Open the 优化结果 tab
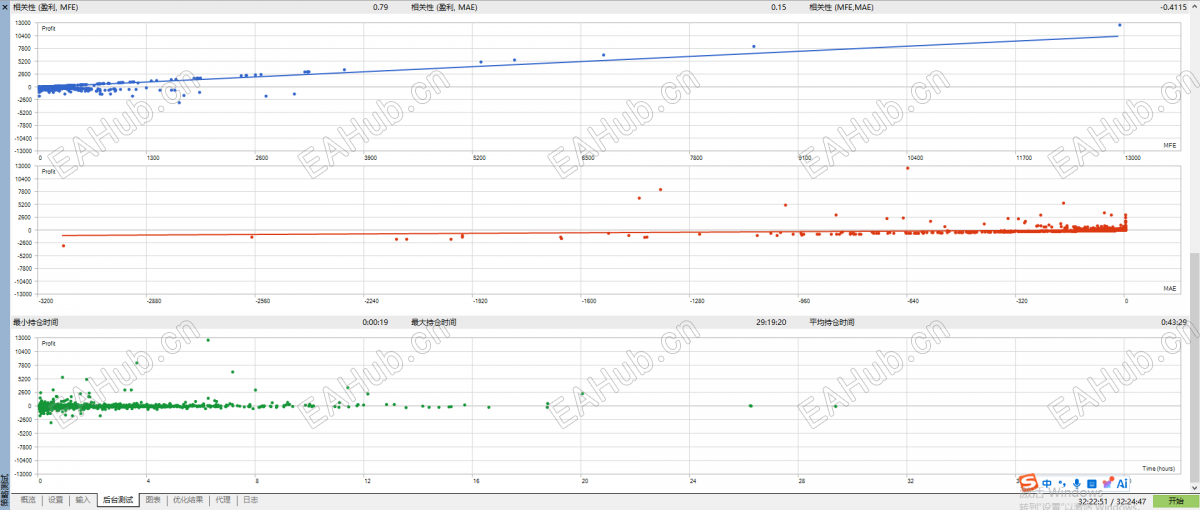The width and height of the screenshot is (1200, 510). 188,499
